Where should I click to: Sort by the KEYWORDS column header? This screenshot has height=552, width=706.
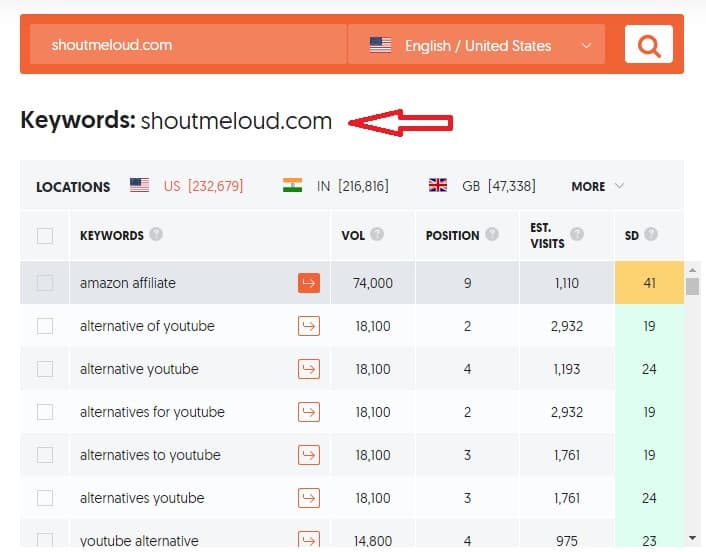click(112, 235)
